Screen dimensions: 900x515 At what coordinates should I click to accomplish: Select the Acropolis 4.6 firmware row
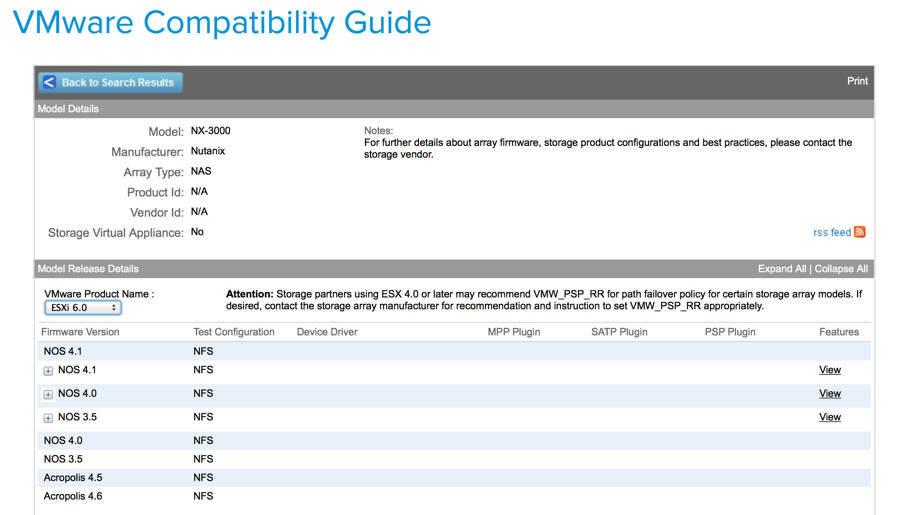(454, 496)
